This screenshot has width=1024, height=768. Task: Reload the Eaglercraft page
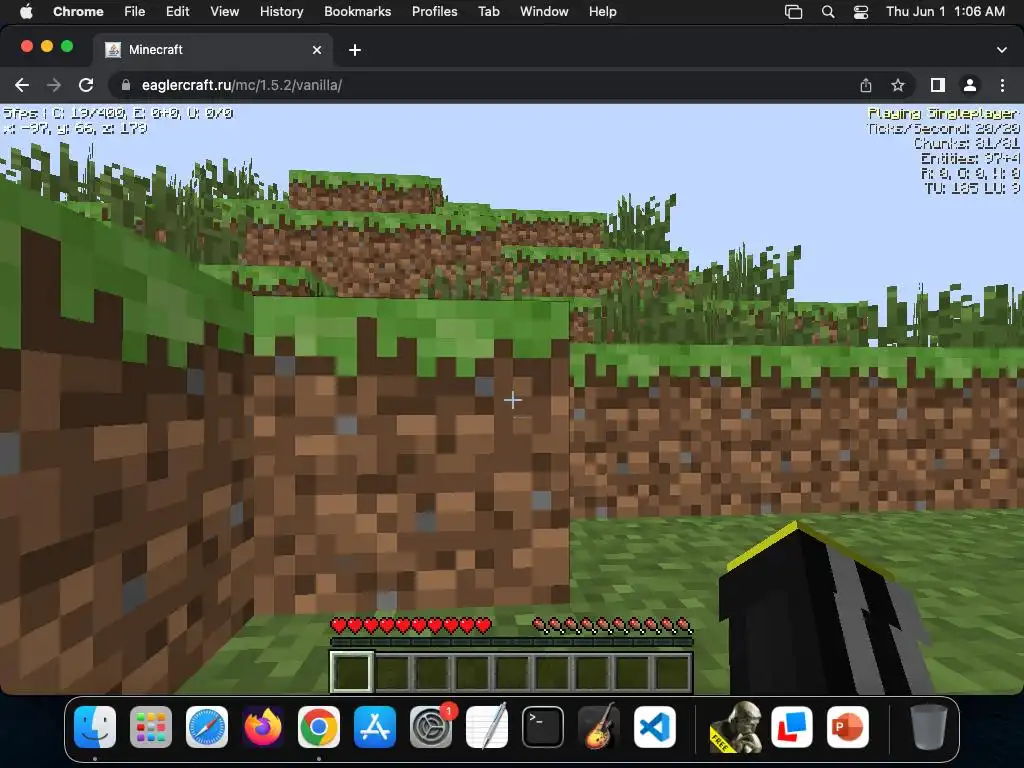click(86, 85)
